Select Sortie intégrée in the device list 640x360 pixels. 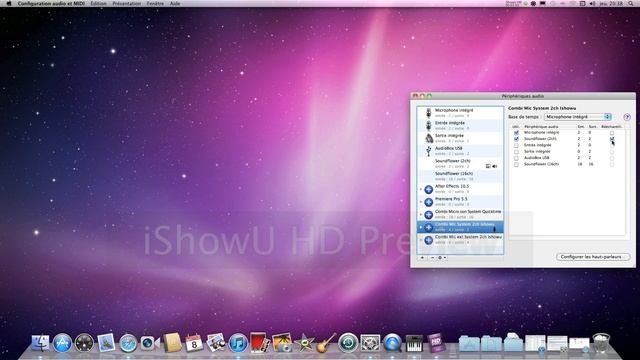click(460, 138)
